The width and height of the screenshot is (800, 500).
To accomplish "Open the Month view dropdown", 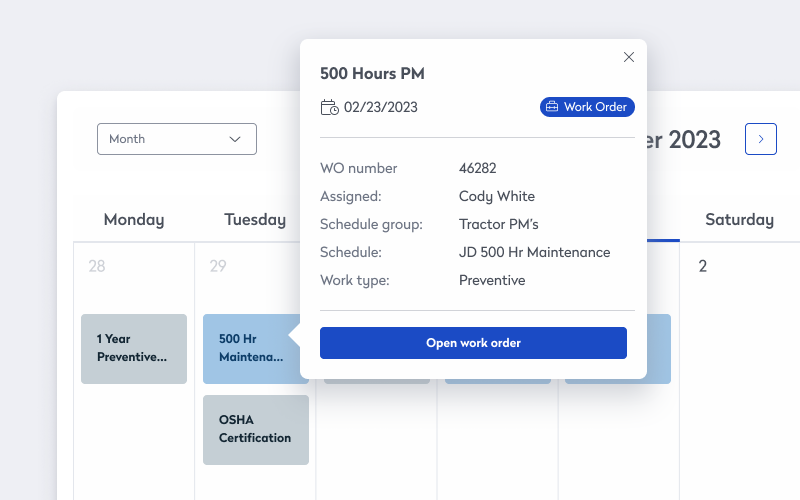I will (177, 139).
